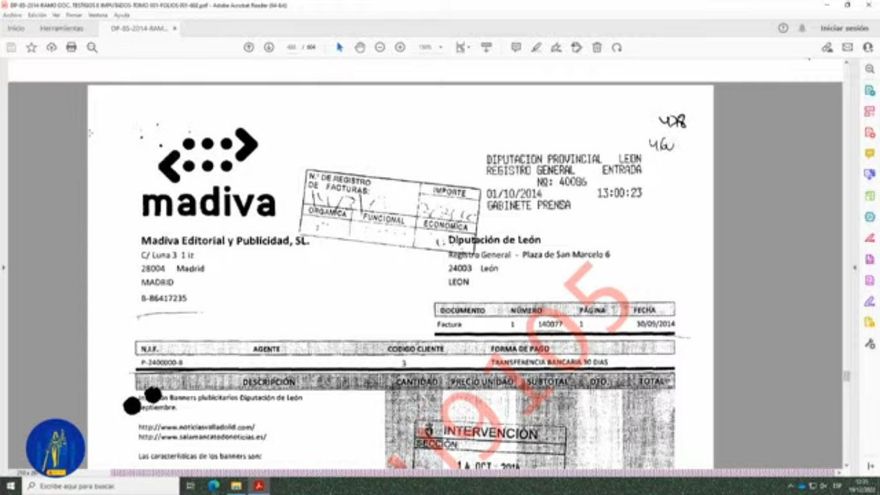The height and width of the screenshot is (495, 880).
Task: Click the Windows taskbar search box
Action: tap(101, 485)
